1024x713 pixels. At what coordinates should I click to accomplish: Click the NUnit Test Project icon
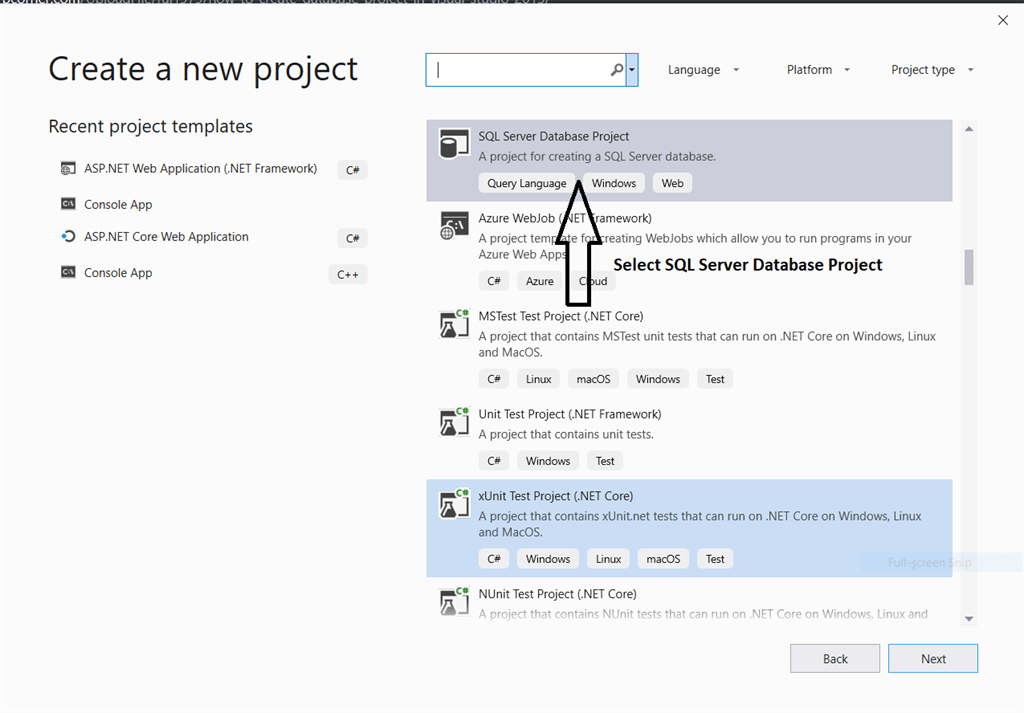pos(454,601)
